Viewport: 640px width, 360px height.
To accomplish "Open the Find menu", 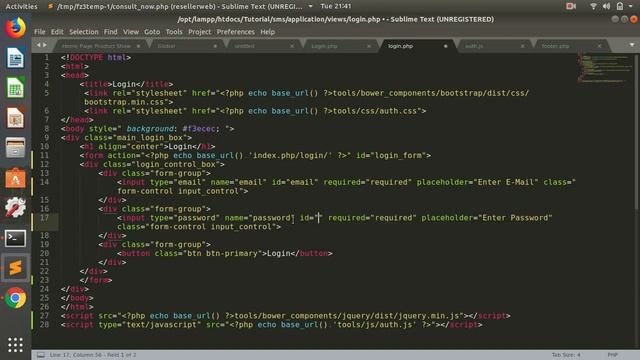I will pos(110,32).
